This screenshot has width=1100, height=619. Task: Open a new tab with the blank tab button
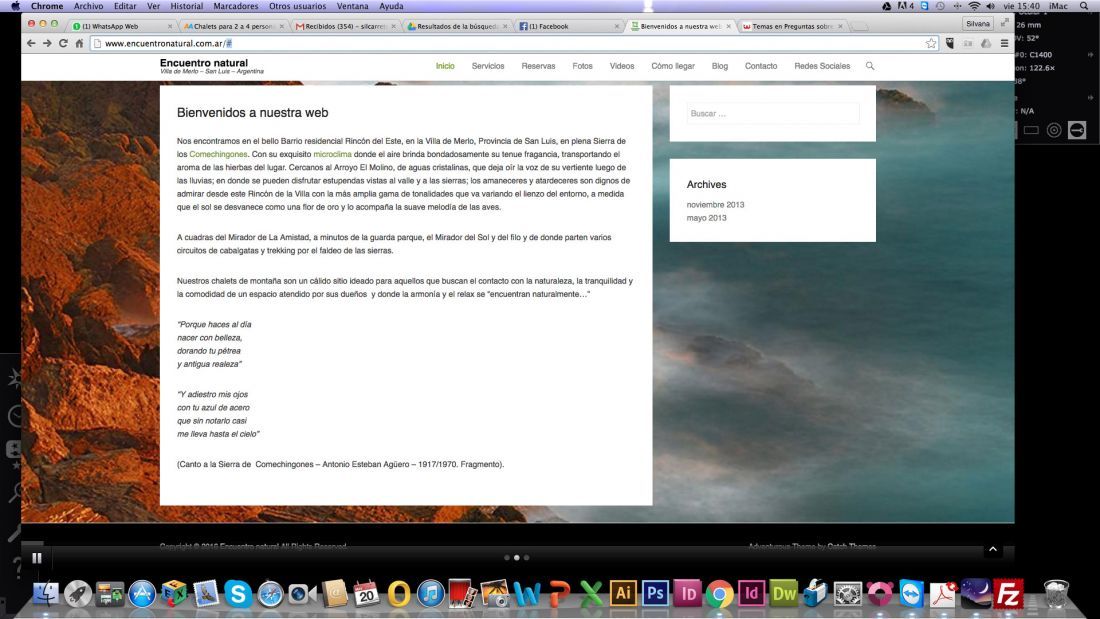point(860,26)
